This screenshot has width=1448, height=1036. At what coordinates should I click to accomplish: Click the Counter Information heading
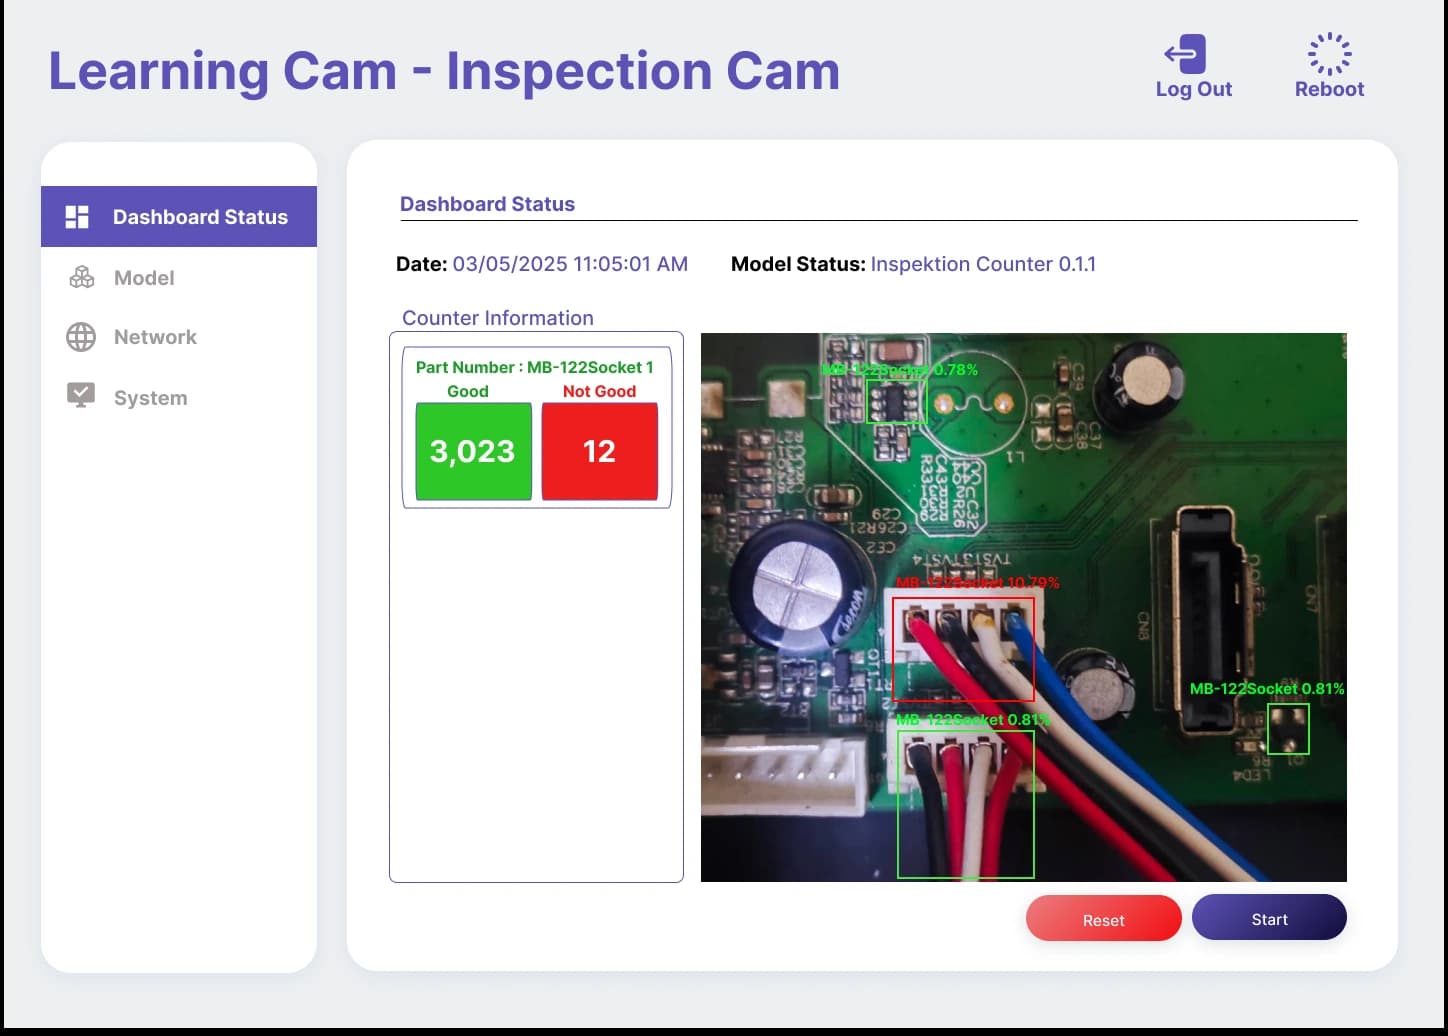(x=498, y=318)
